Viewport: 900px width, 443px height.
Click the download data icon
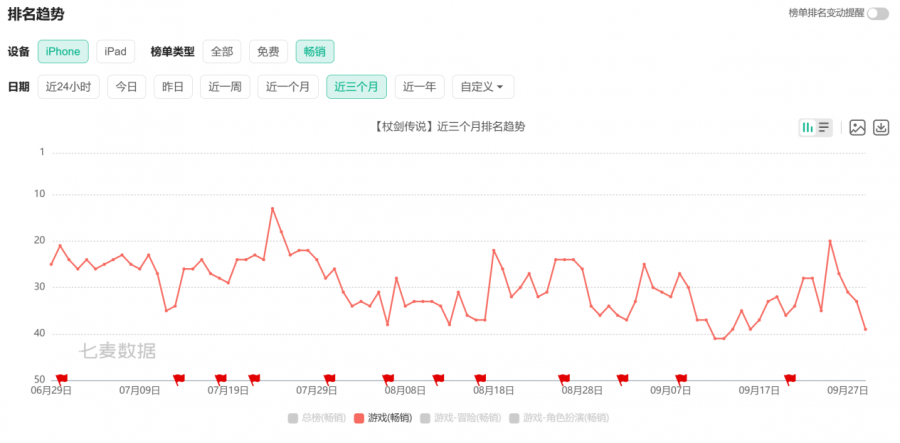[x=881, y=127]
